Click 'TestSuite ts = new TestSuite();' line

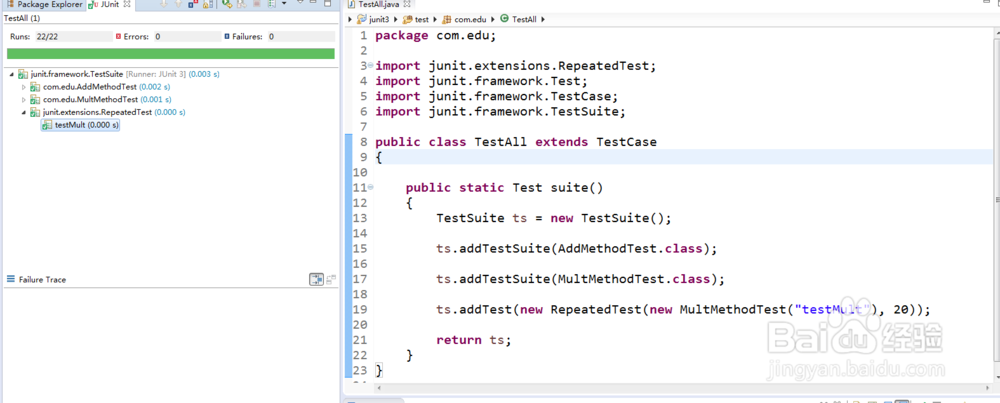pos(554,218)
